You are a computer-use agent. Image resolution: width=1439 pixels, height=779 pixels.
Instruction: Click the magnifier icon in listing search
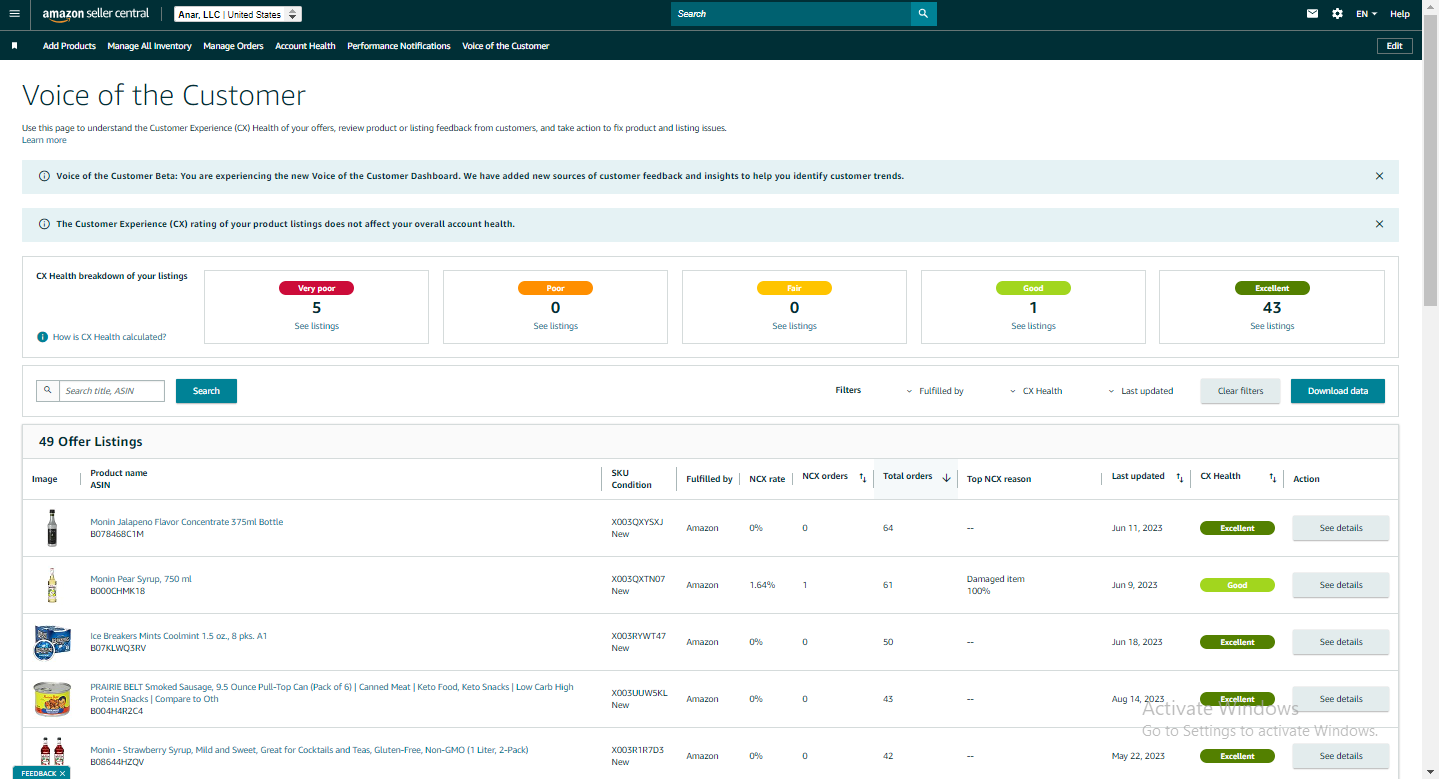[47, 390]
